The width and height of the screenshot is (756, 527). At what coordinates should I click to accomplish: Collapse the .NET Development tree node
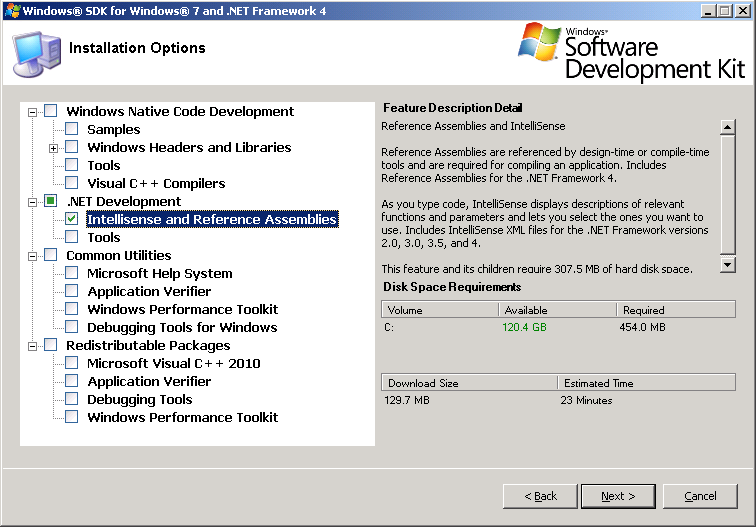[x=33, y=201]
